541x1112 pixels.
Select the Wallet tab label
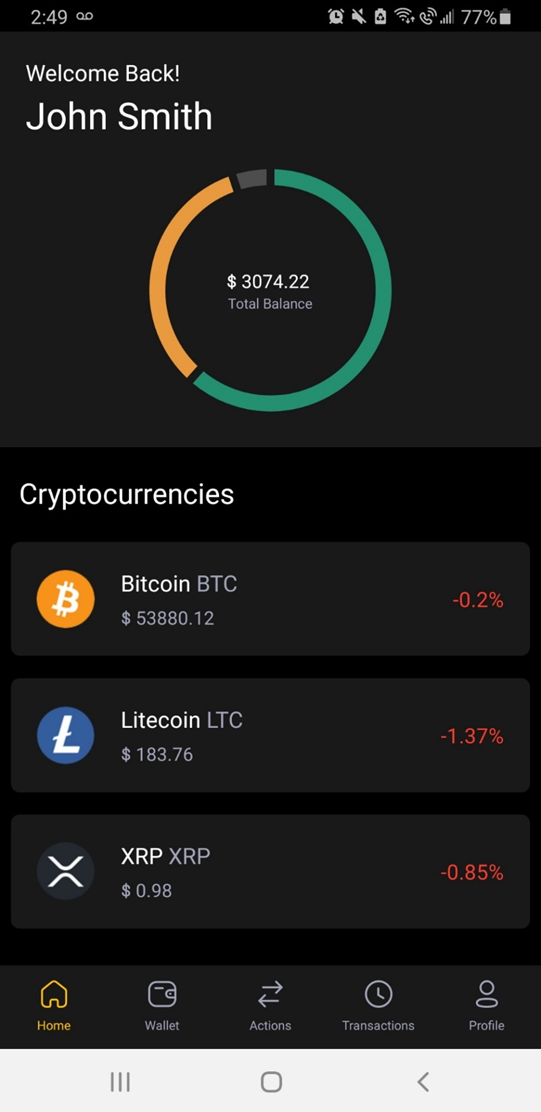[162, 1025]
